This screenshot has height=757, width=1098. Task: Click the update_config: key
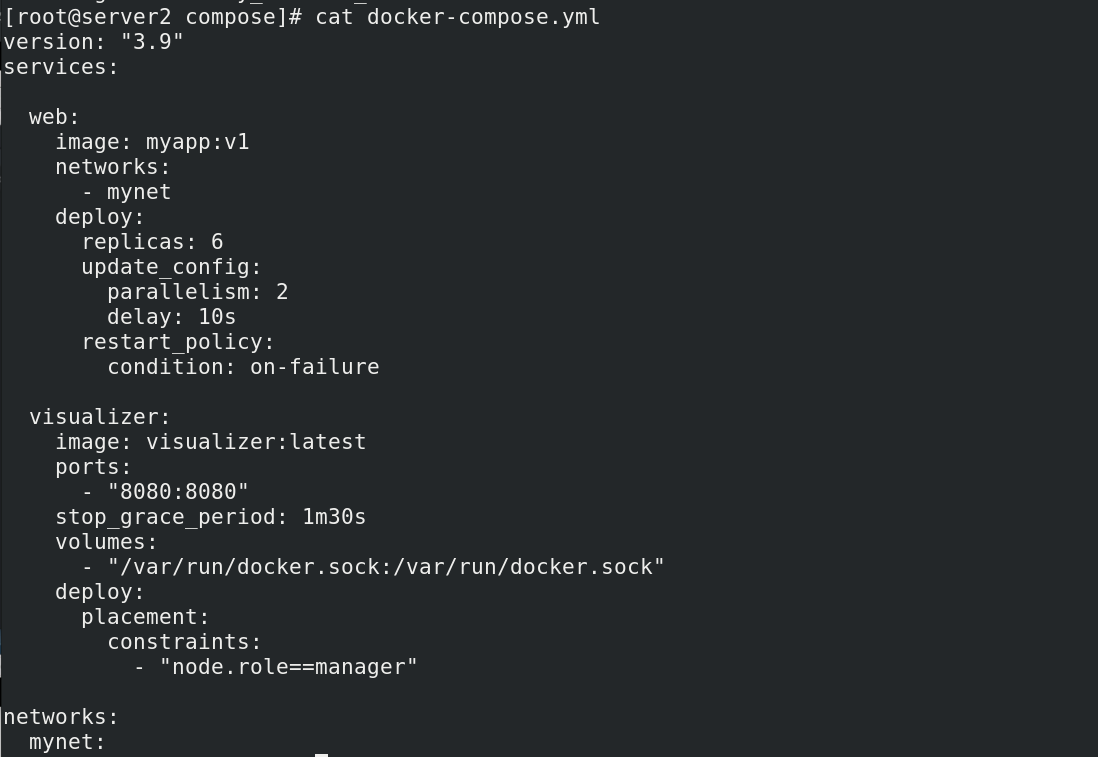click(x=171, y=267)
